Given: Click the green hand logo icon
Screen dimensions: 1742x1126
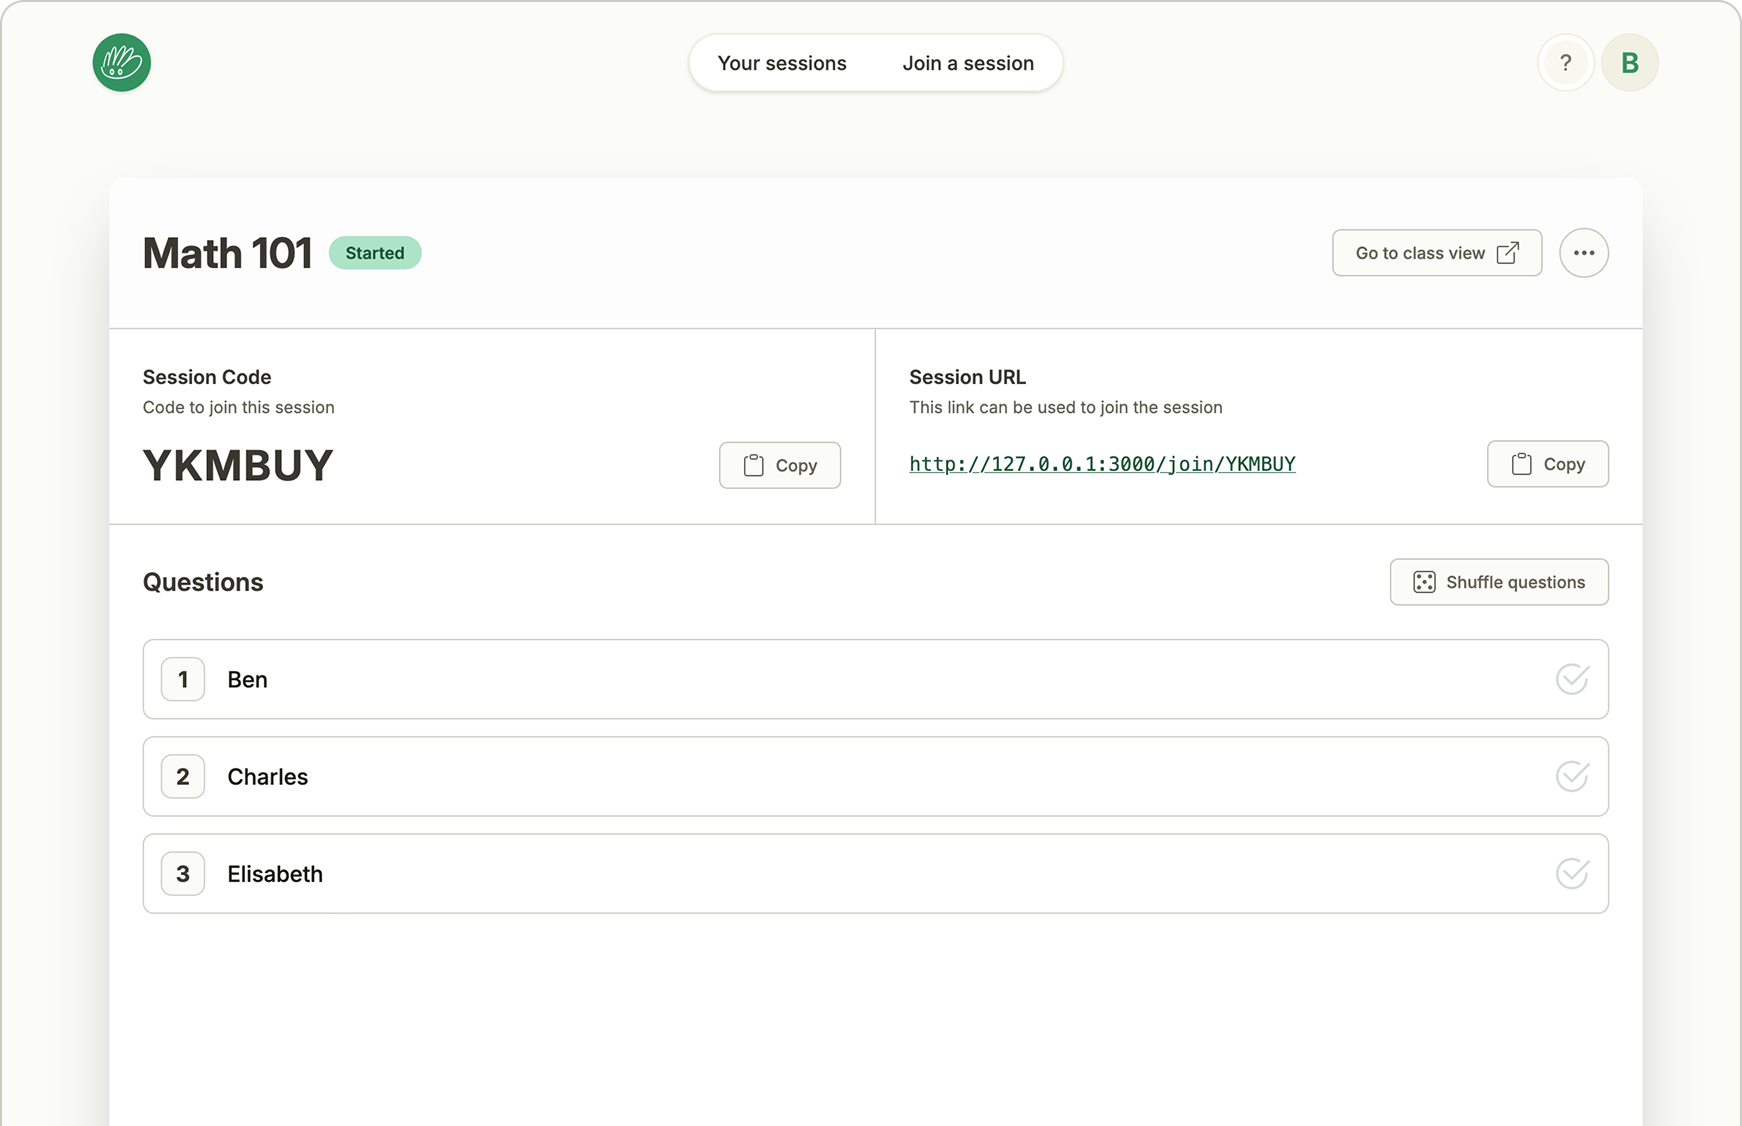Looking at the screenshot, I should pyautogui.click(x=122, y=63).
